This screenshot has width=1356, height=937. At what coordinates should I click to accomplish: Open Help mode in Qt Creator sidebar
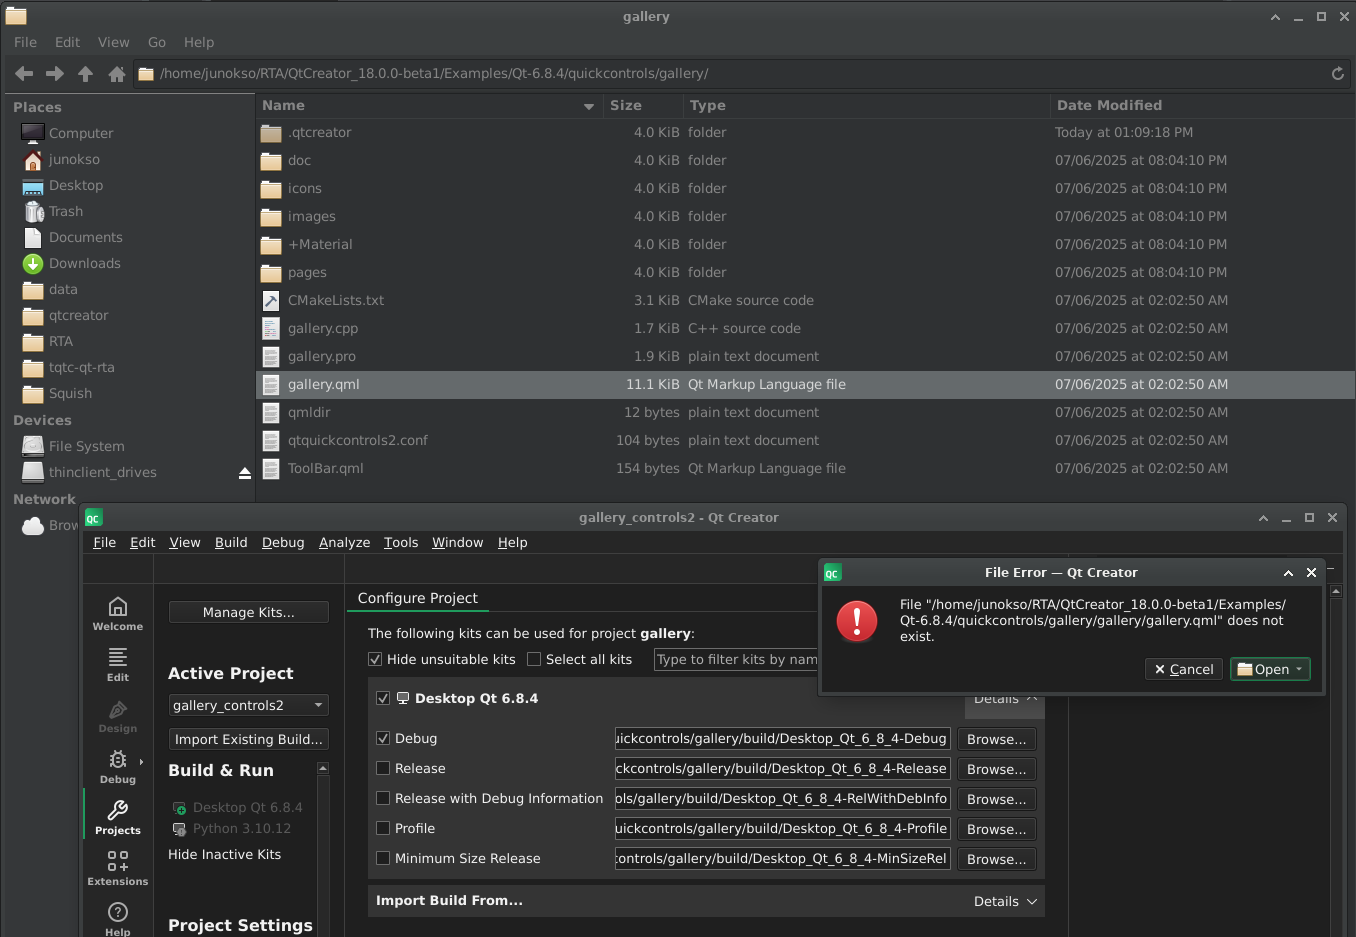[118, 918]
